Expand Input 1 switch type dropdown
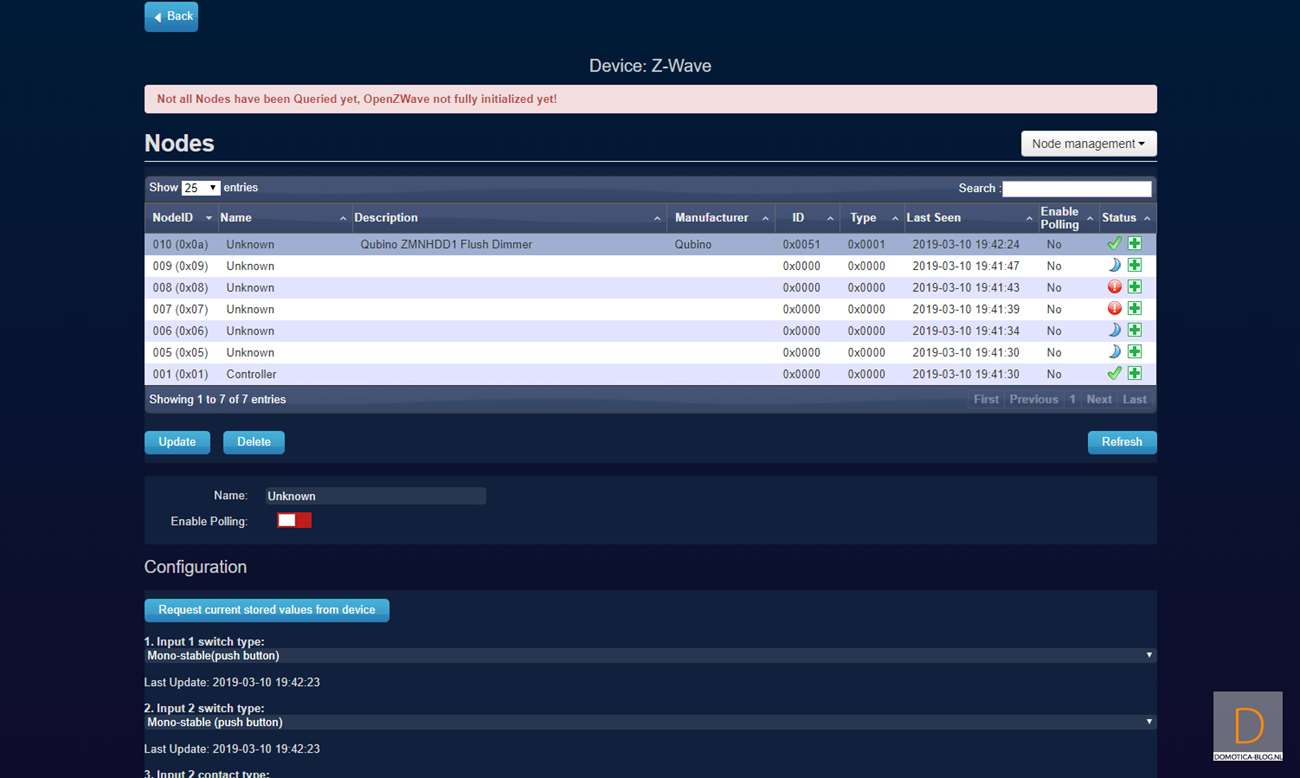The image size is (1300, 778). point(650,656)
